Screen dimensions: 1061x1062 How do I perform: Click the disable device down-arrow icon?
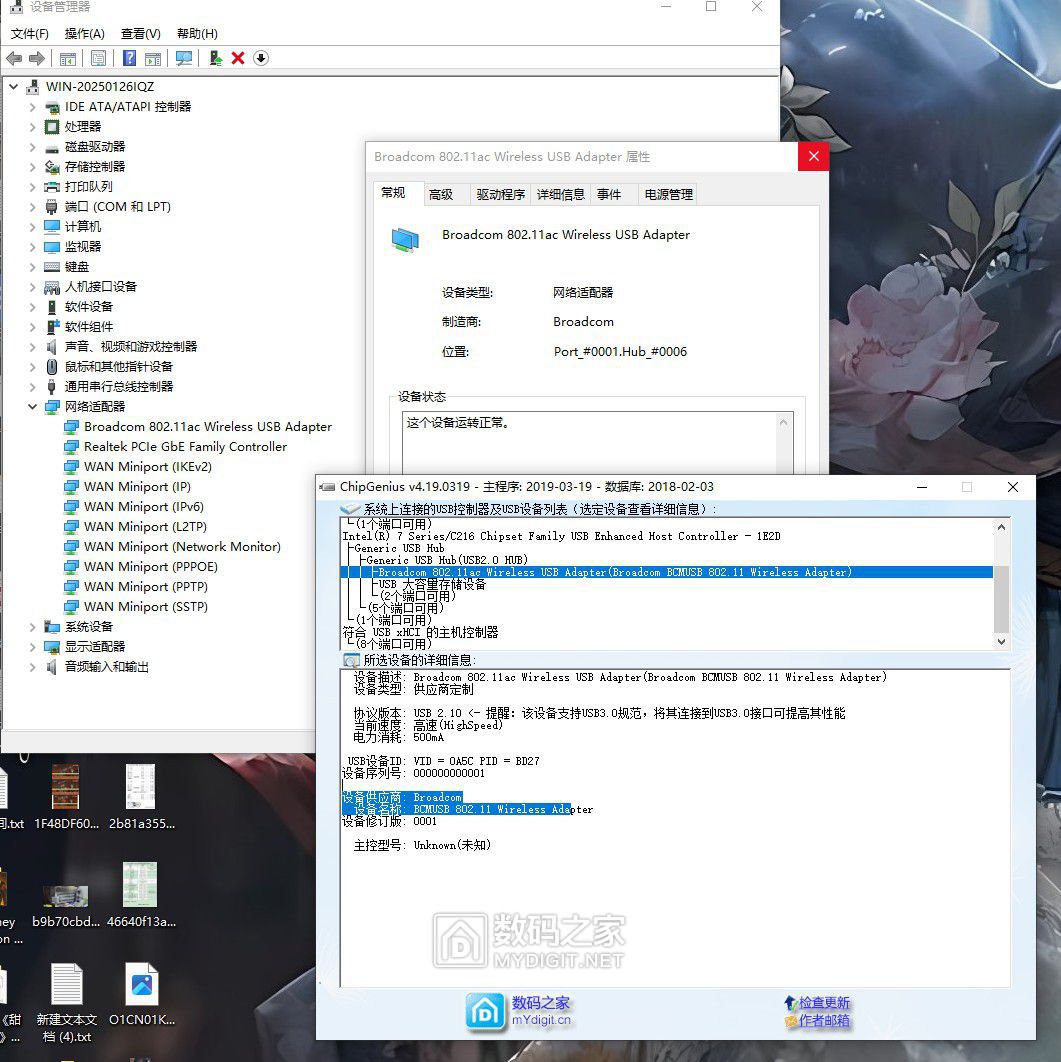coord(261,58)
